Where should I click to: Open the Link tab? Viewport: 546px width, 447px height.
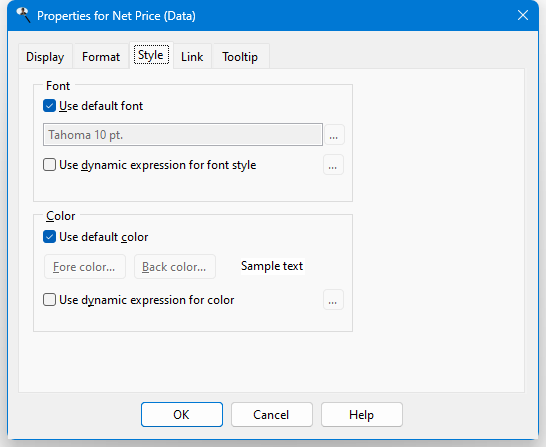pos(192,56)
